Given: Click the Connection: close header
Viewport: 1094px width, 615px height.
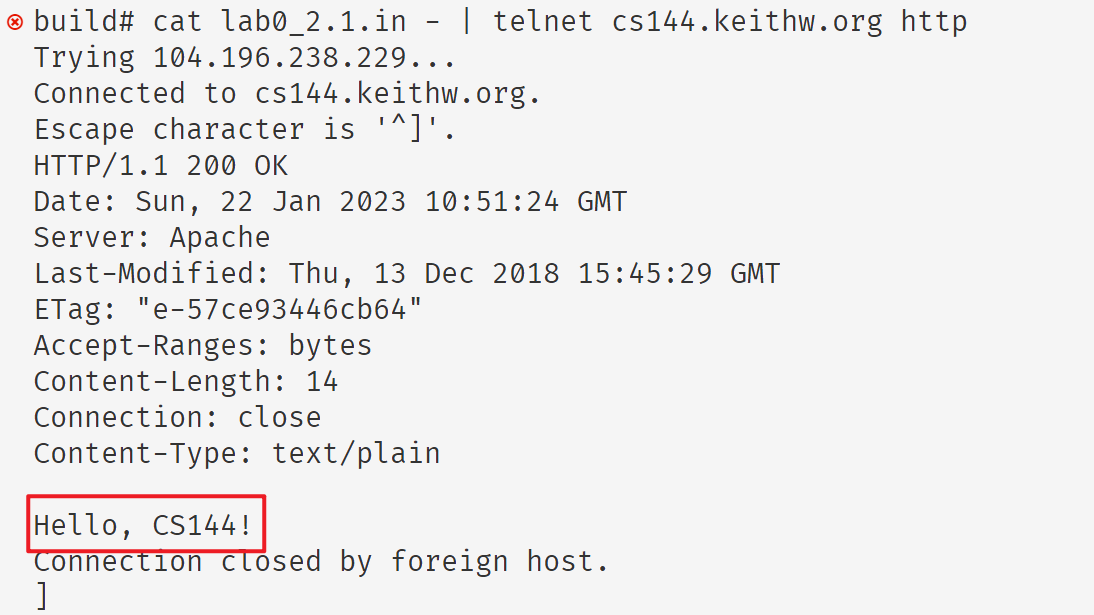Looking at the screenshot, I should (x=177, y=417).
